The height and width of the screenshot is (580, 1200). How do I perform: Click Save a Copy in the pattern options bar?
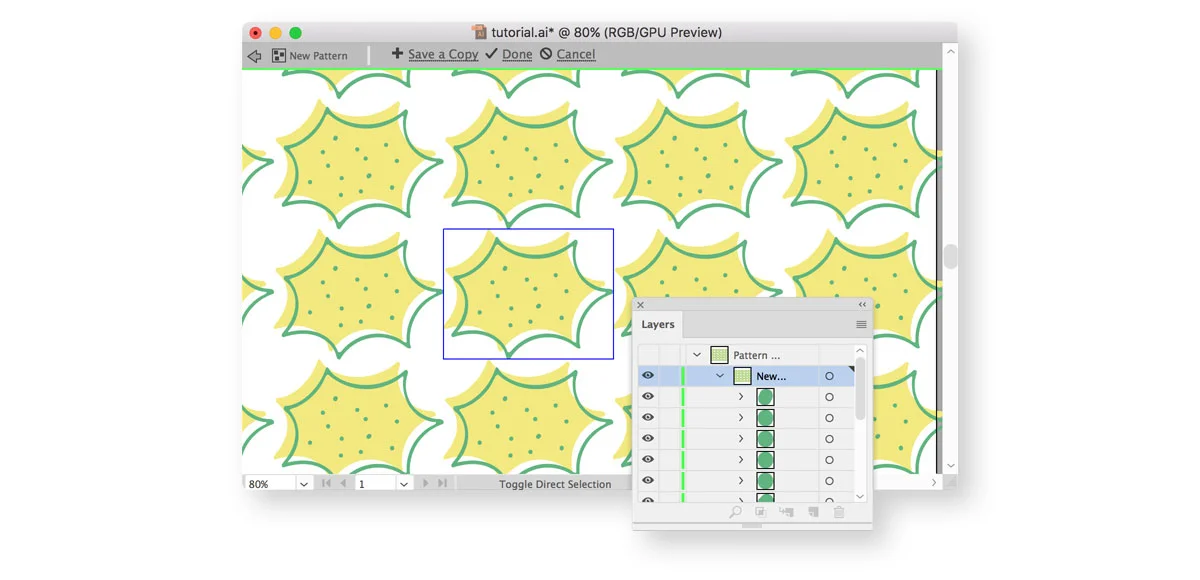[443, 54]
